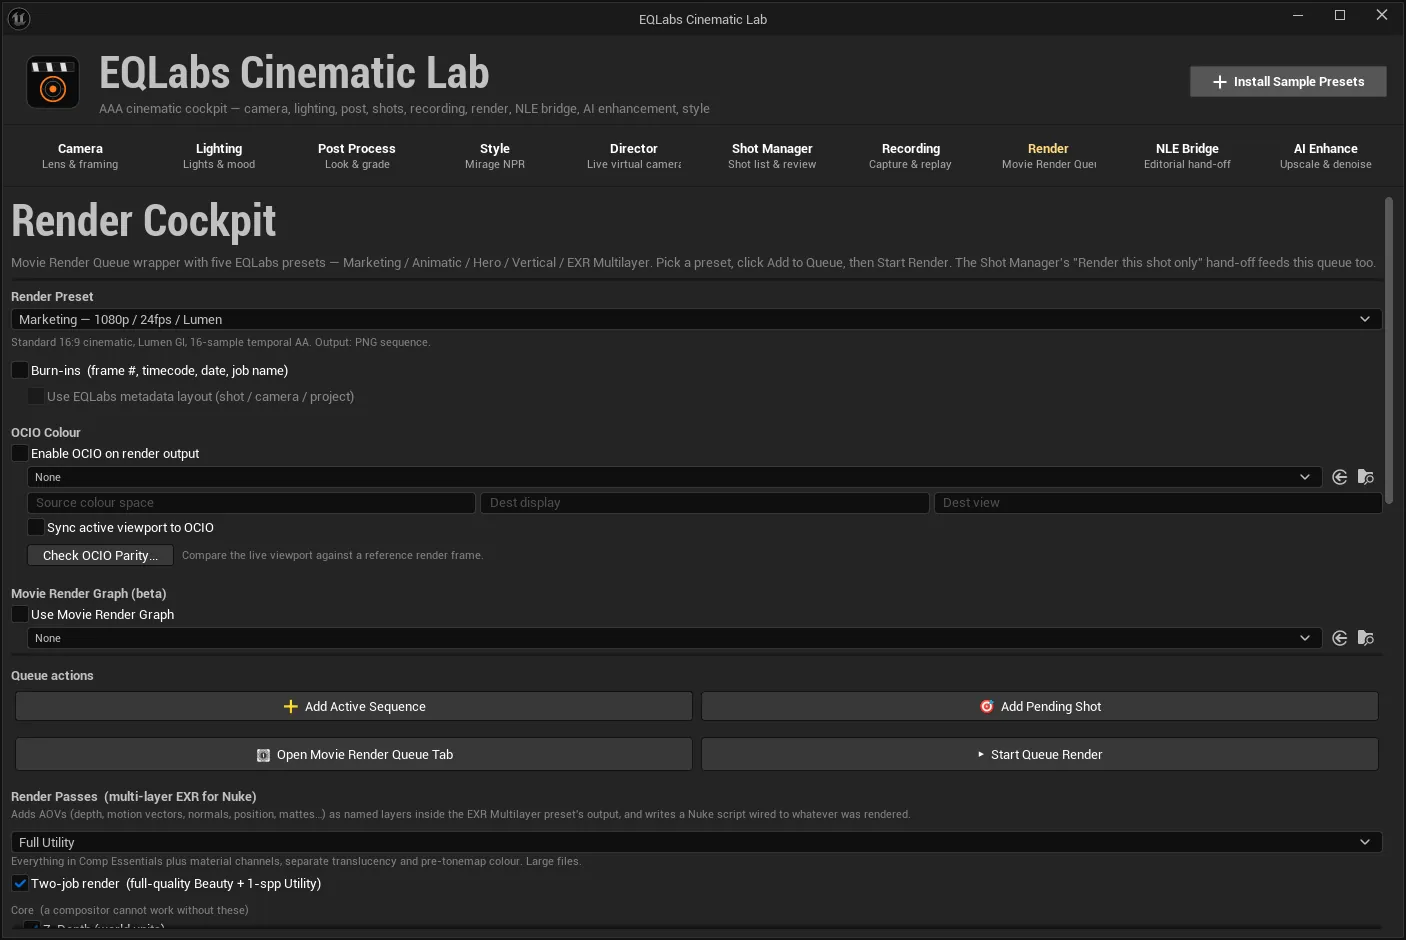
Task: Browse to OCIO config asset in Content Browser
Action: (x=1366, y=477)
